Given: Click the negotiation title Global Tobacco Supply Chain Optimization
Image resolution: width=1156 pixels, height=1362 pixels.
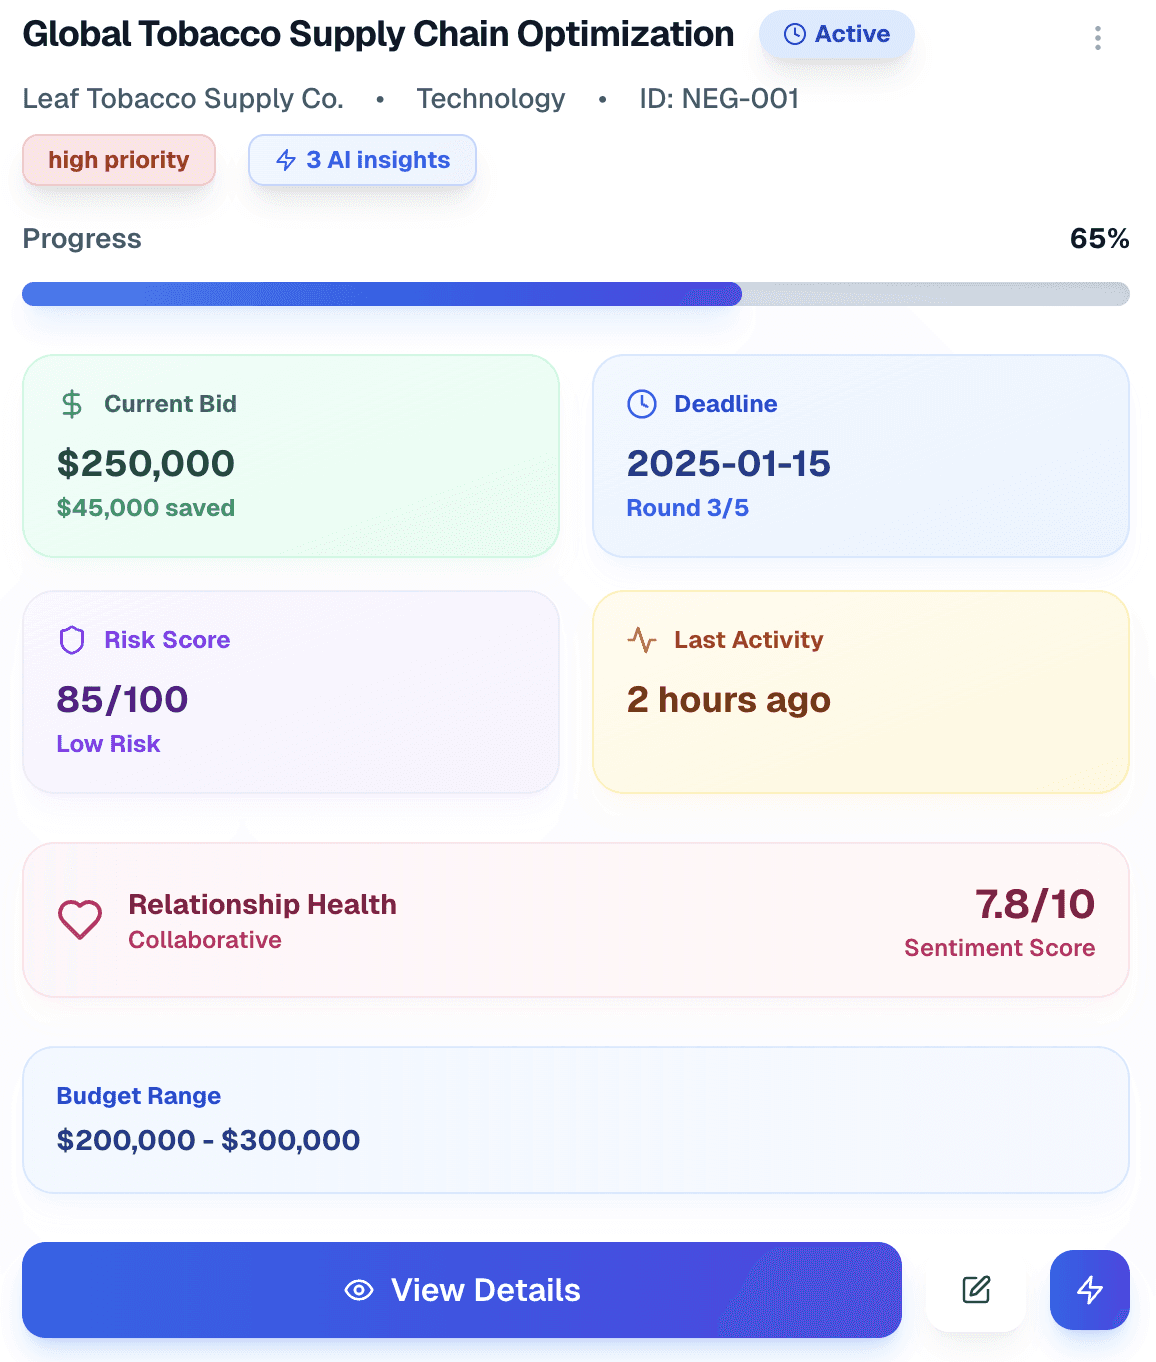Looking at the screenshot, I should pyautogui.click(x=378, y=34).
